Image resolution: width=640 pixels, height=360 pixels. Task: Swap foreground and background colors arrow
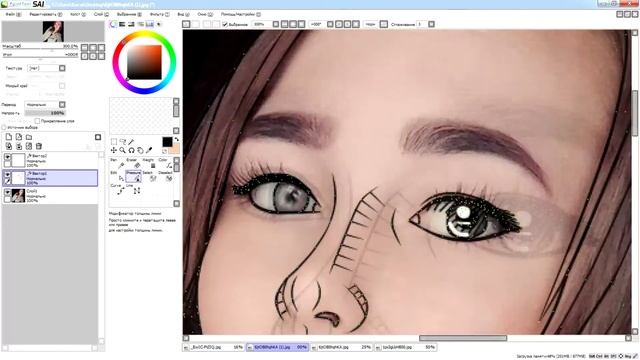click(x=177, y=140)
